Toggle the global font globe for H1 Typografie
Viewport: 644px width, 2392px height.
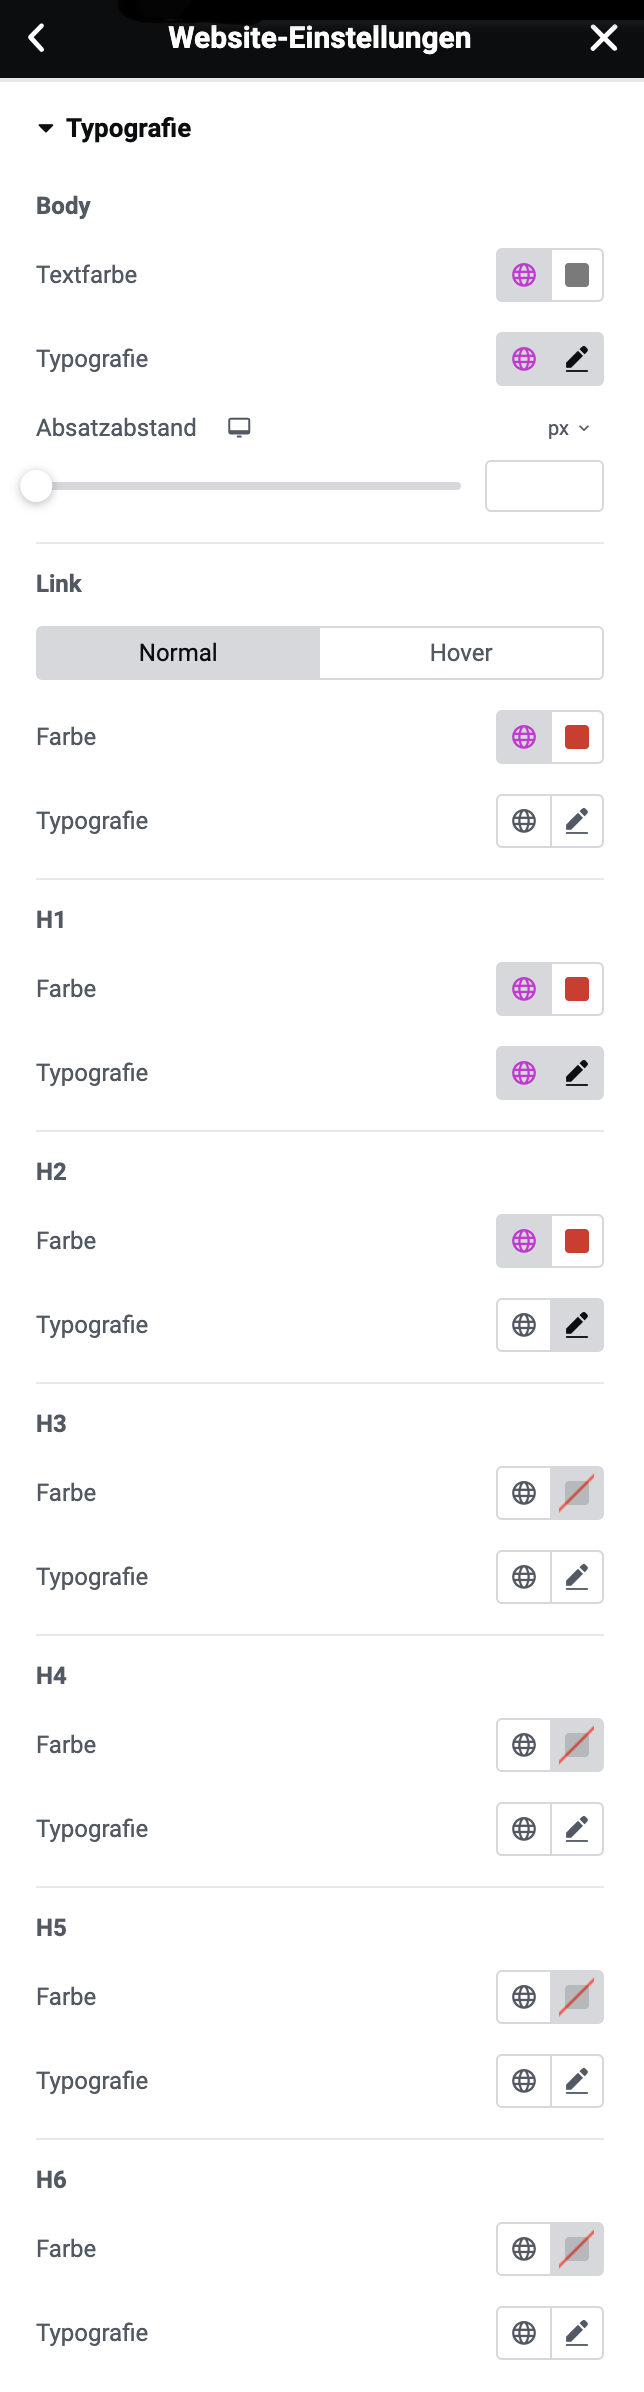coord(524,1073)
